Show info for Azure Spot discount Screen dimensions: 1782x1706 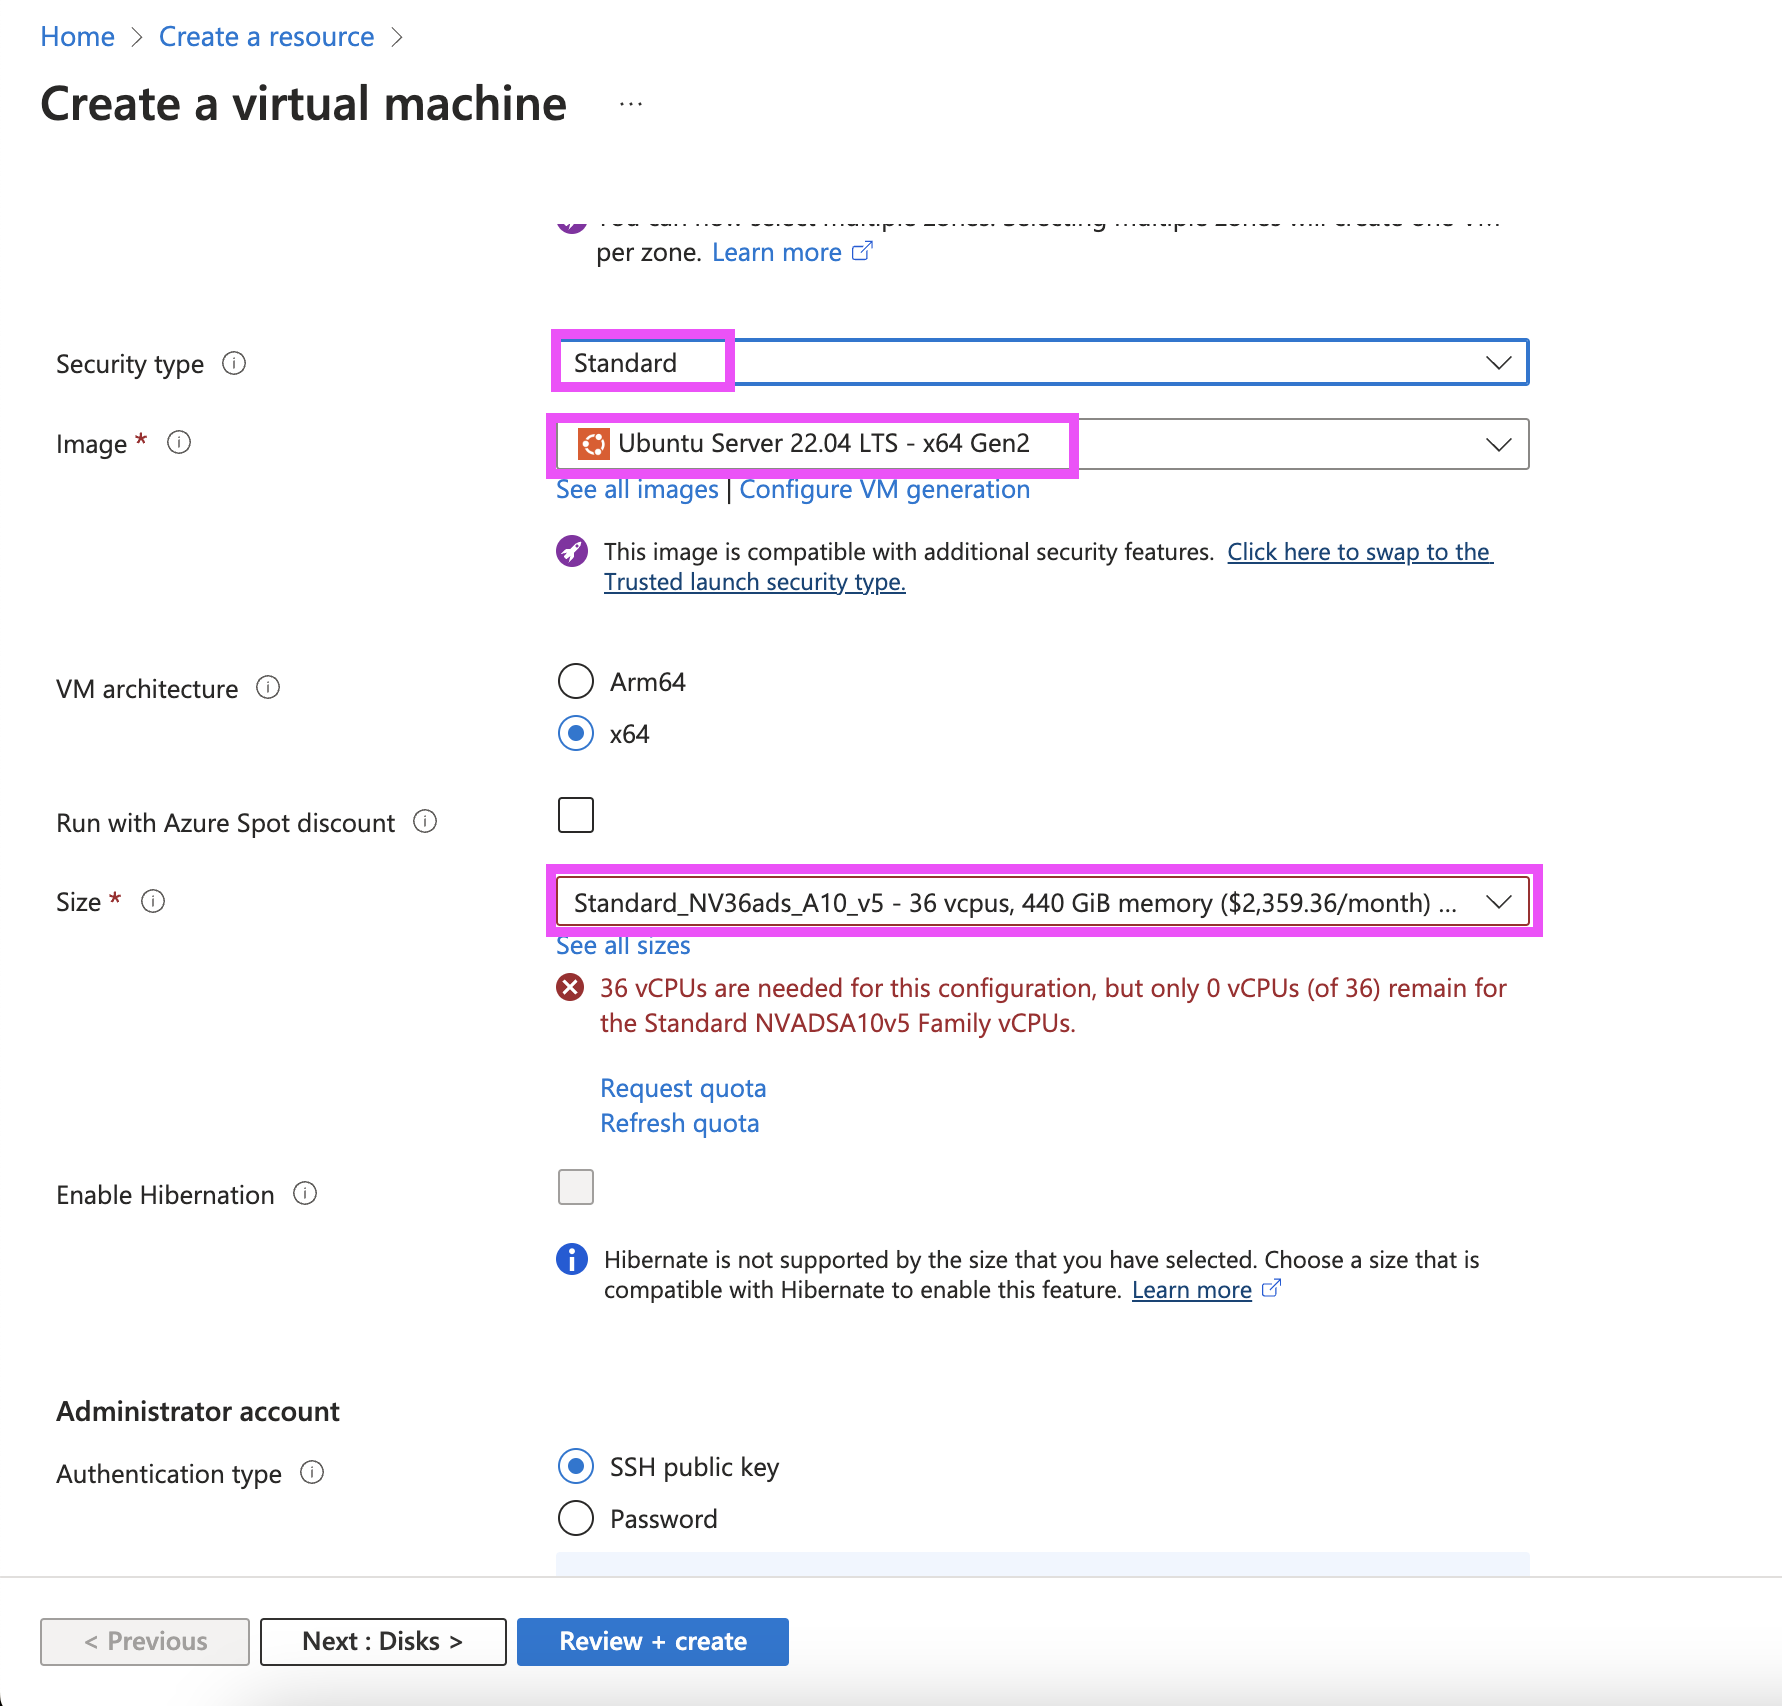click(425, 821)
